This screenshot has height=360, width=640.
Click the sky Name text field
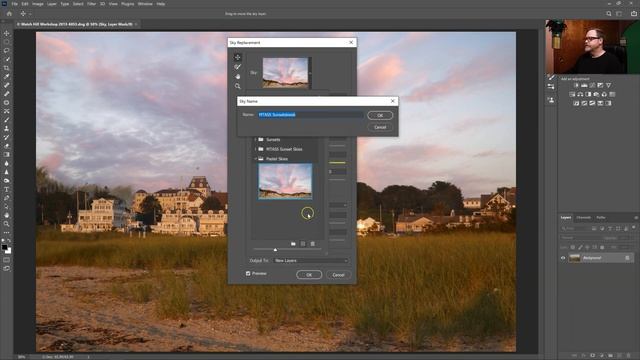310,115
